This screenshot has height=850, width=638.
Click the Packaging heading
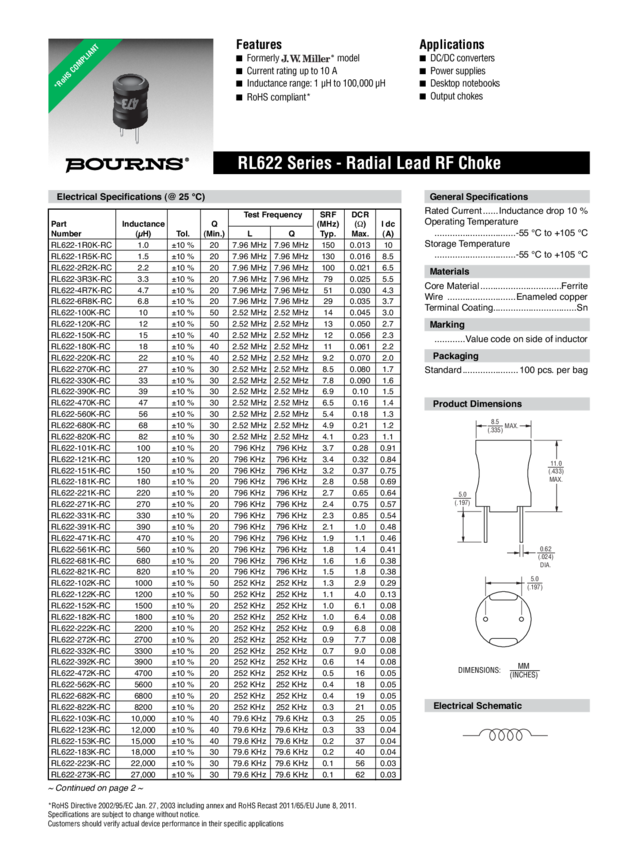pos(455,356)
